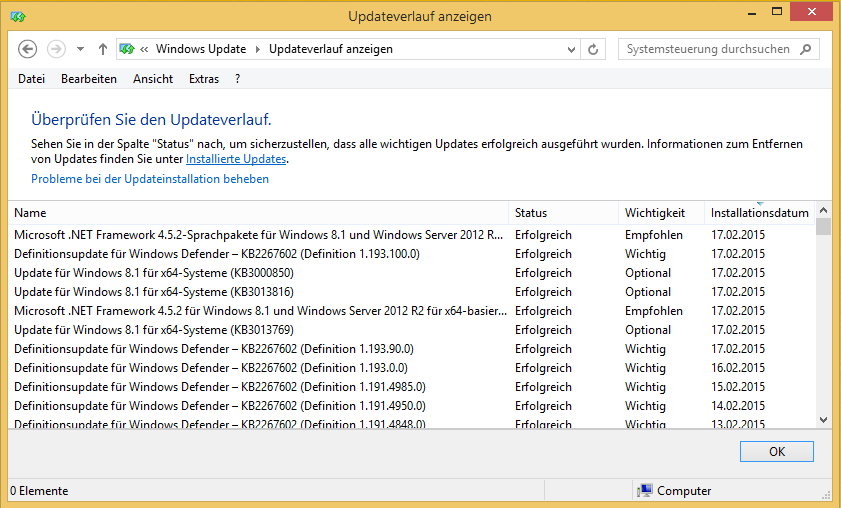Click the Windows Update icon in address bar

[x=127, y=49]
